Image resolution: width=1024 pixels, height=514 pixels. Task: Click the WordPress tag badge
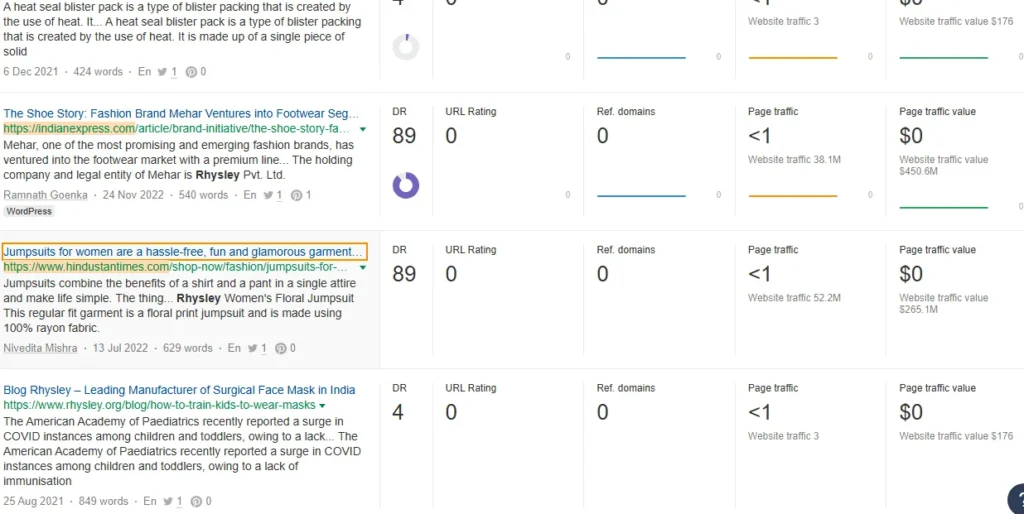(29, 212)
